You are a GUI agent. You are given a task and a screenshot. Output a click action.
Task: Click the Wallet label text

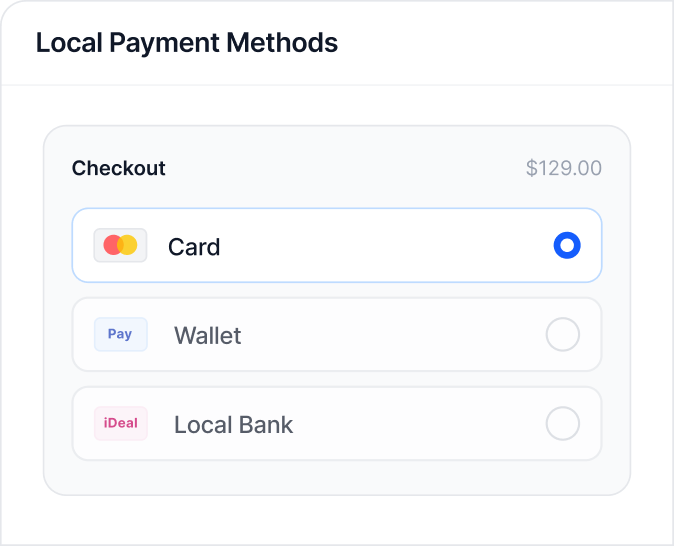pyautogui.click(x=208, y=335)
